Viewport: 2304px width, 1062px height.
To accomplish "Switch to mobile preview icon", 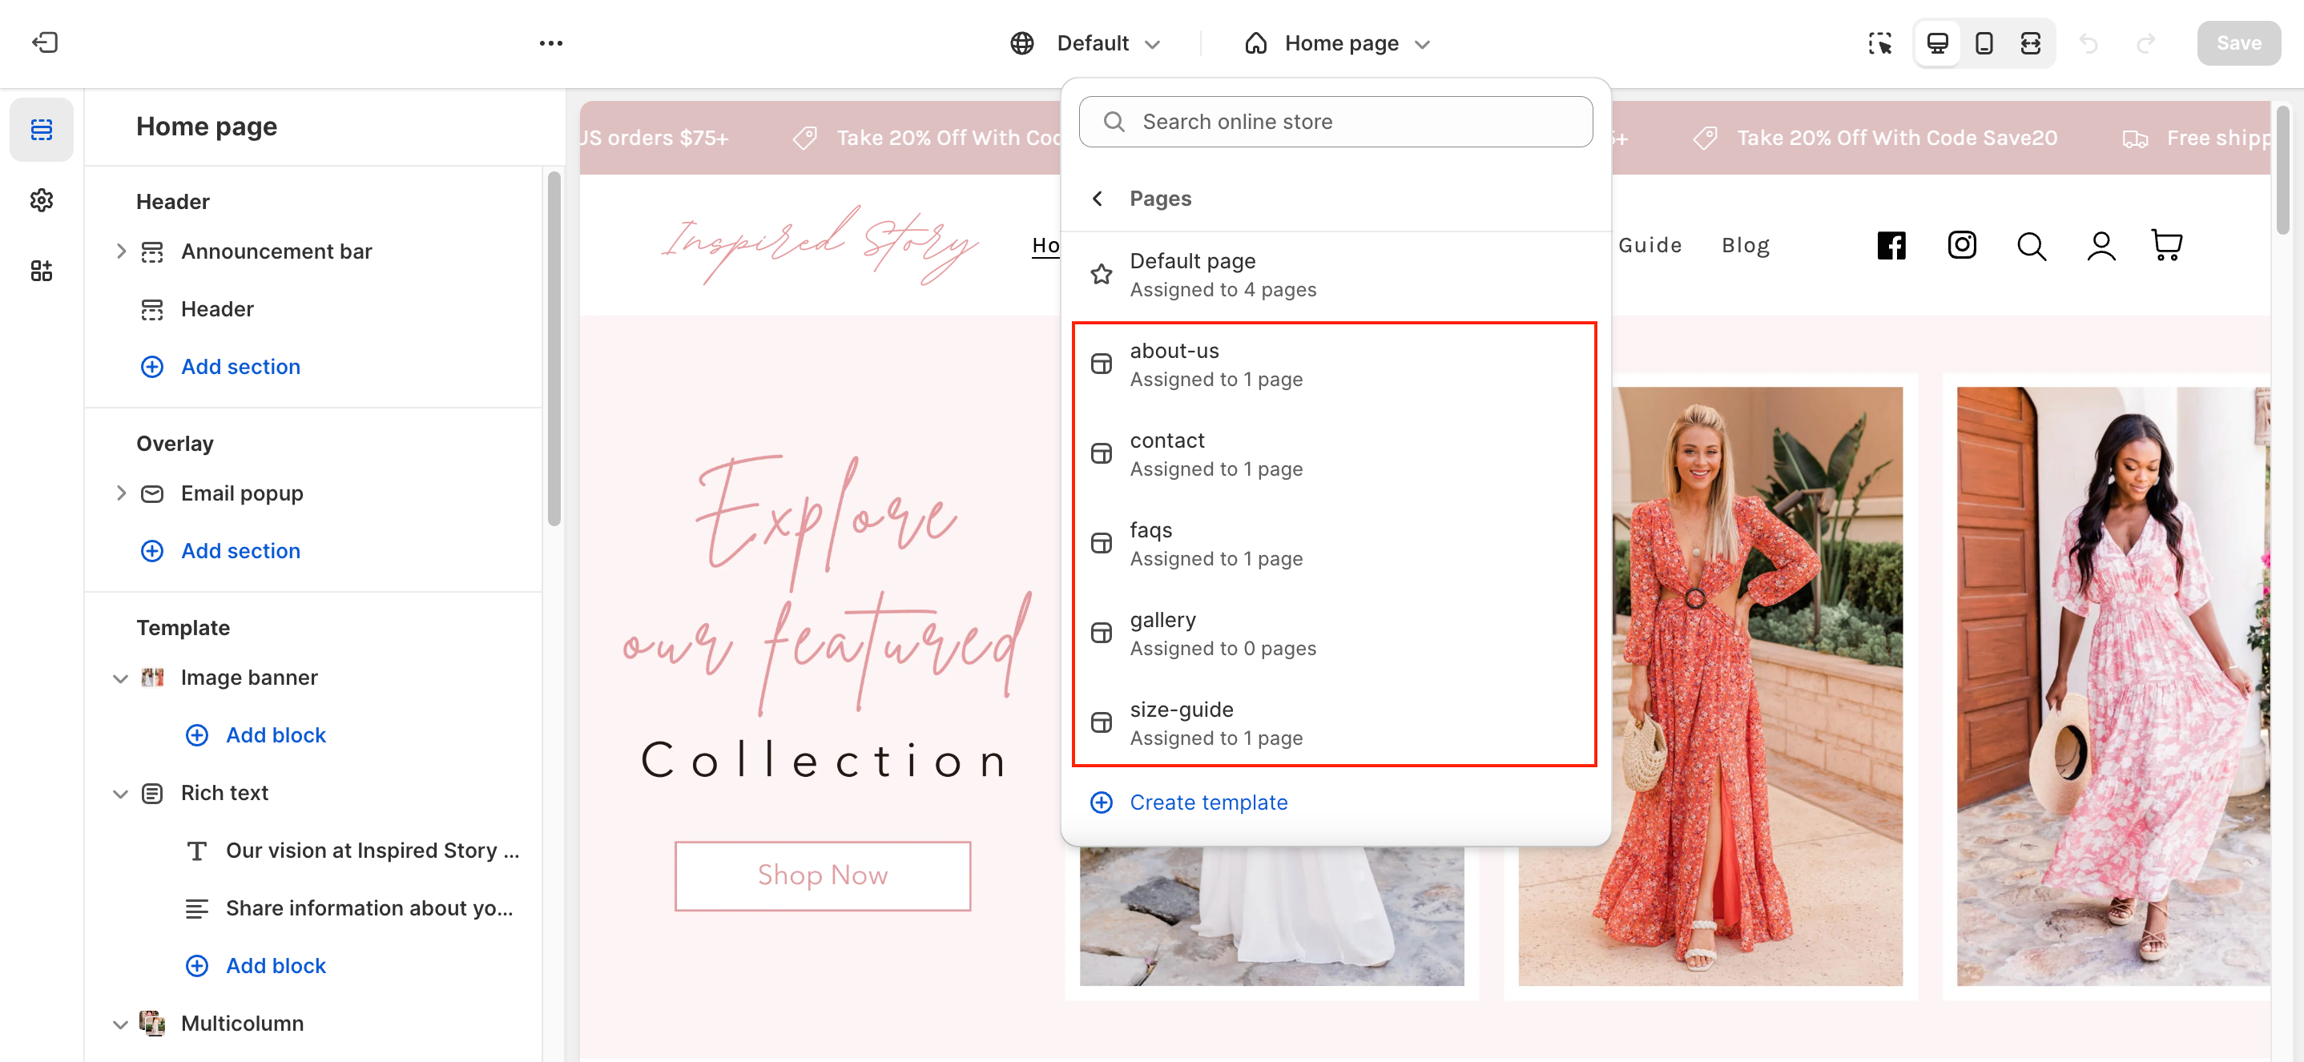I will point(1984,43).
